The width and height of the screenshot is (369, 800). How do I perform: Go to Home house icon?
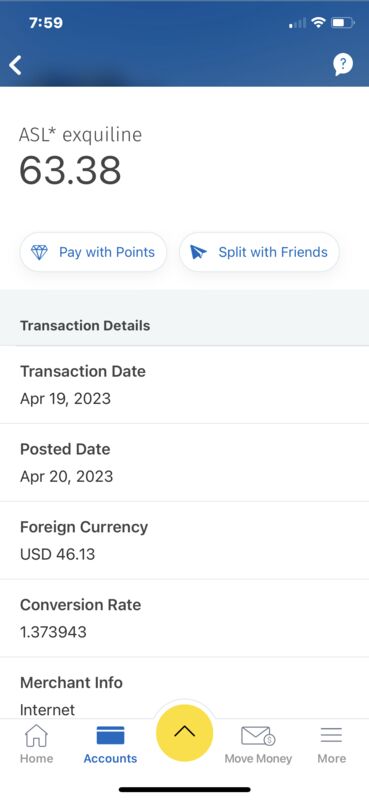36,736
